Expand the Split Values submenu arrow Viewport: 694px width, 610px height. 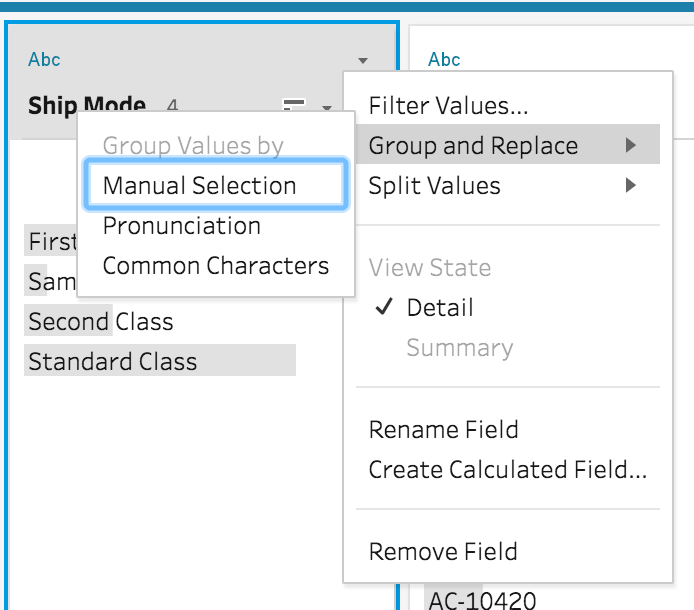[x=630, y=185]
